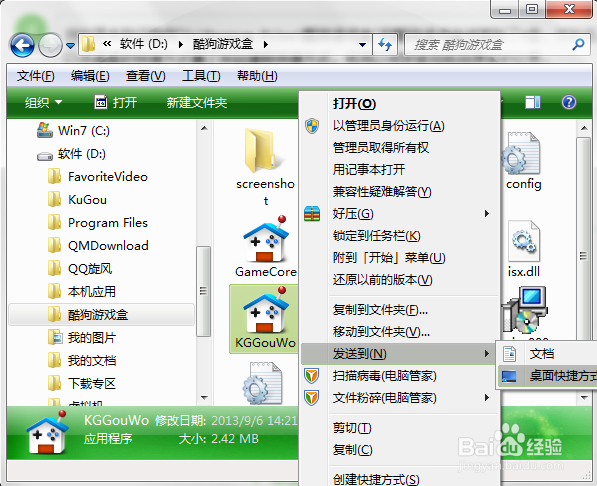Viewport: 597px width, 486px height.
Task: Choose 以管理员身份运行(A)
Action: coord(399,125)
